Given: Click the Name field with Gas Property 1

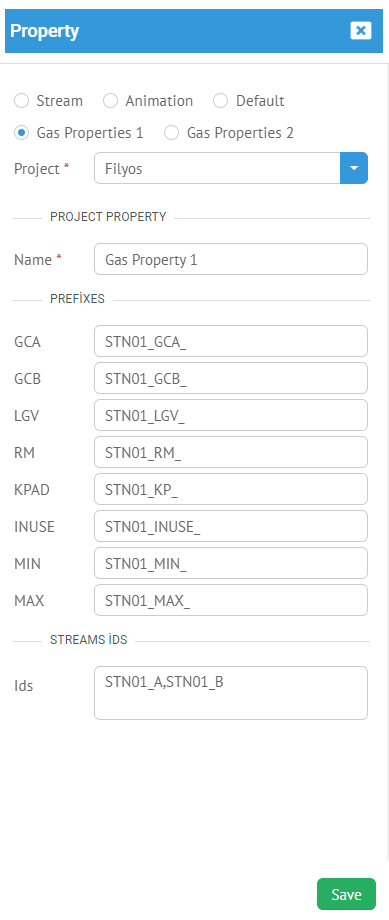Looking at the screenshot, I should point(231,259).
